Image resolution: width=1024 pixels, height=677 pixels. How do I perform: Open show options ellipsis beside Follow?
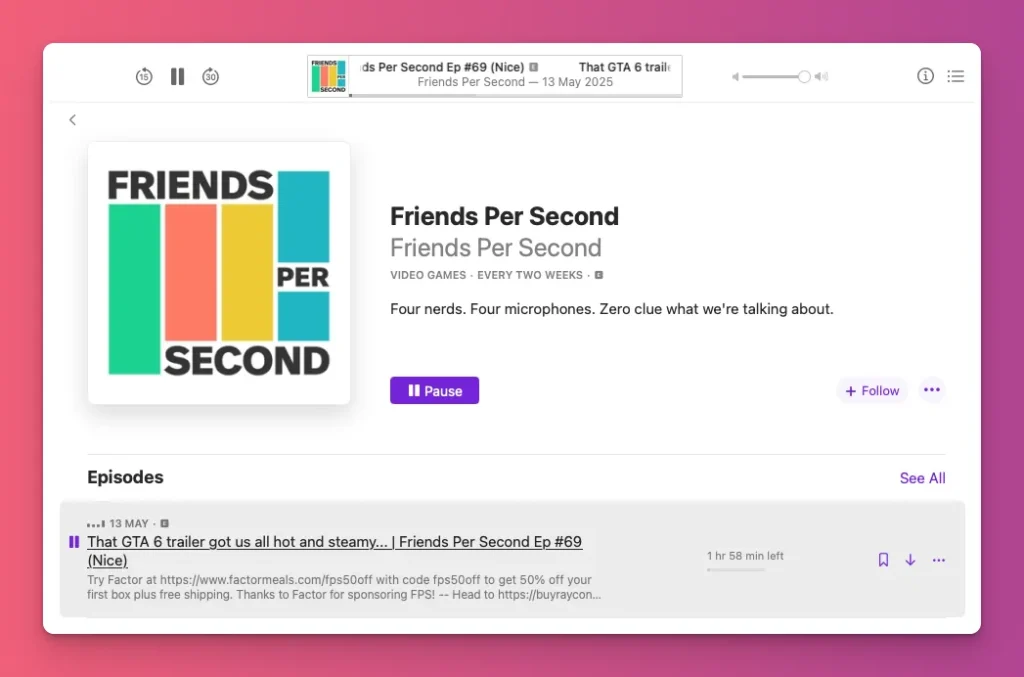click(x=932, y=390)
